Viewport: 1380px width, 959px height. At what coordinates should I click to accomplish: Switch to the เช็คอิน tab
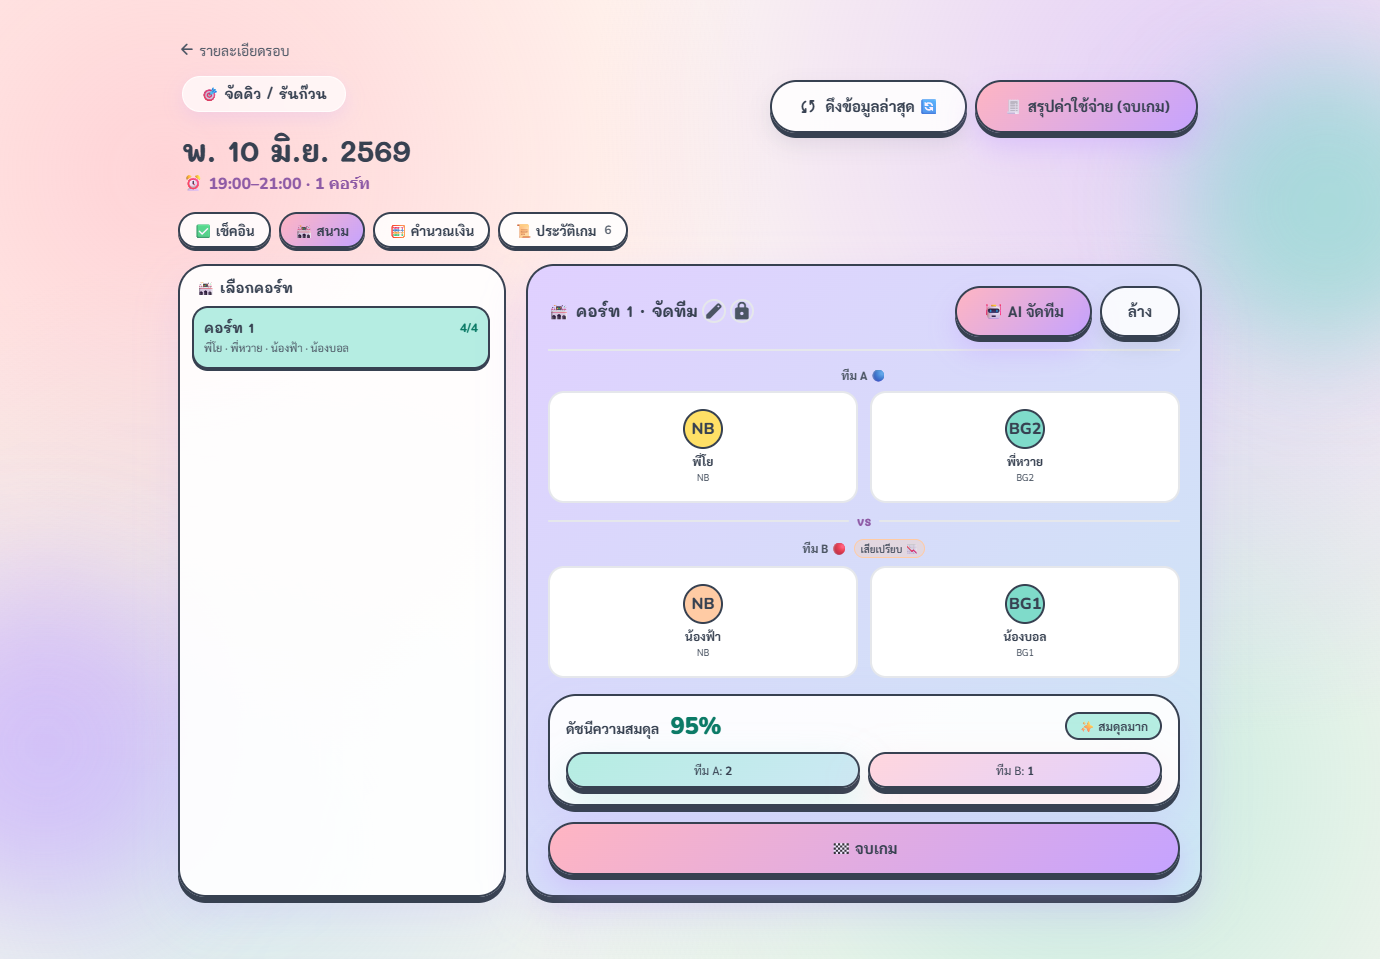225,231
